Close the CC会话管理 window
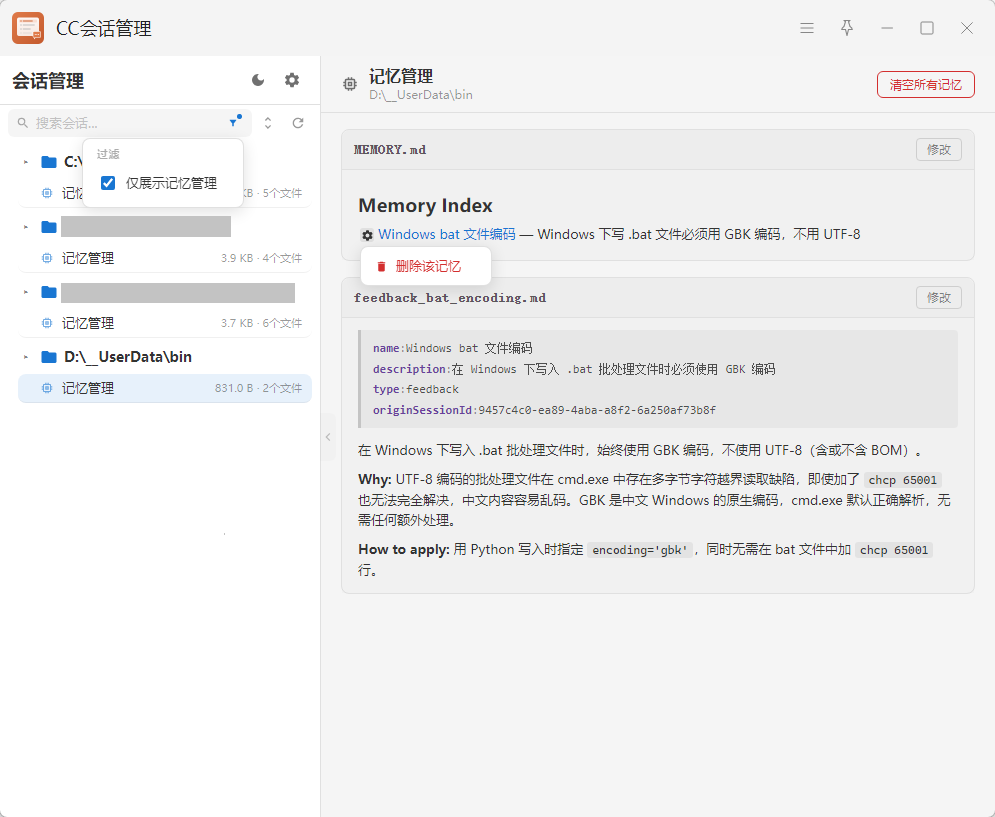The height and width of the screenshot is (817, 995). point(966,28)
